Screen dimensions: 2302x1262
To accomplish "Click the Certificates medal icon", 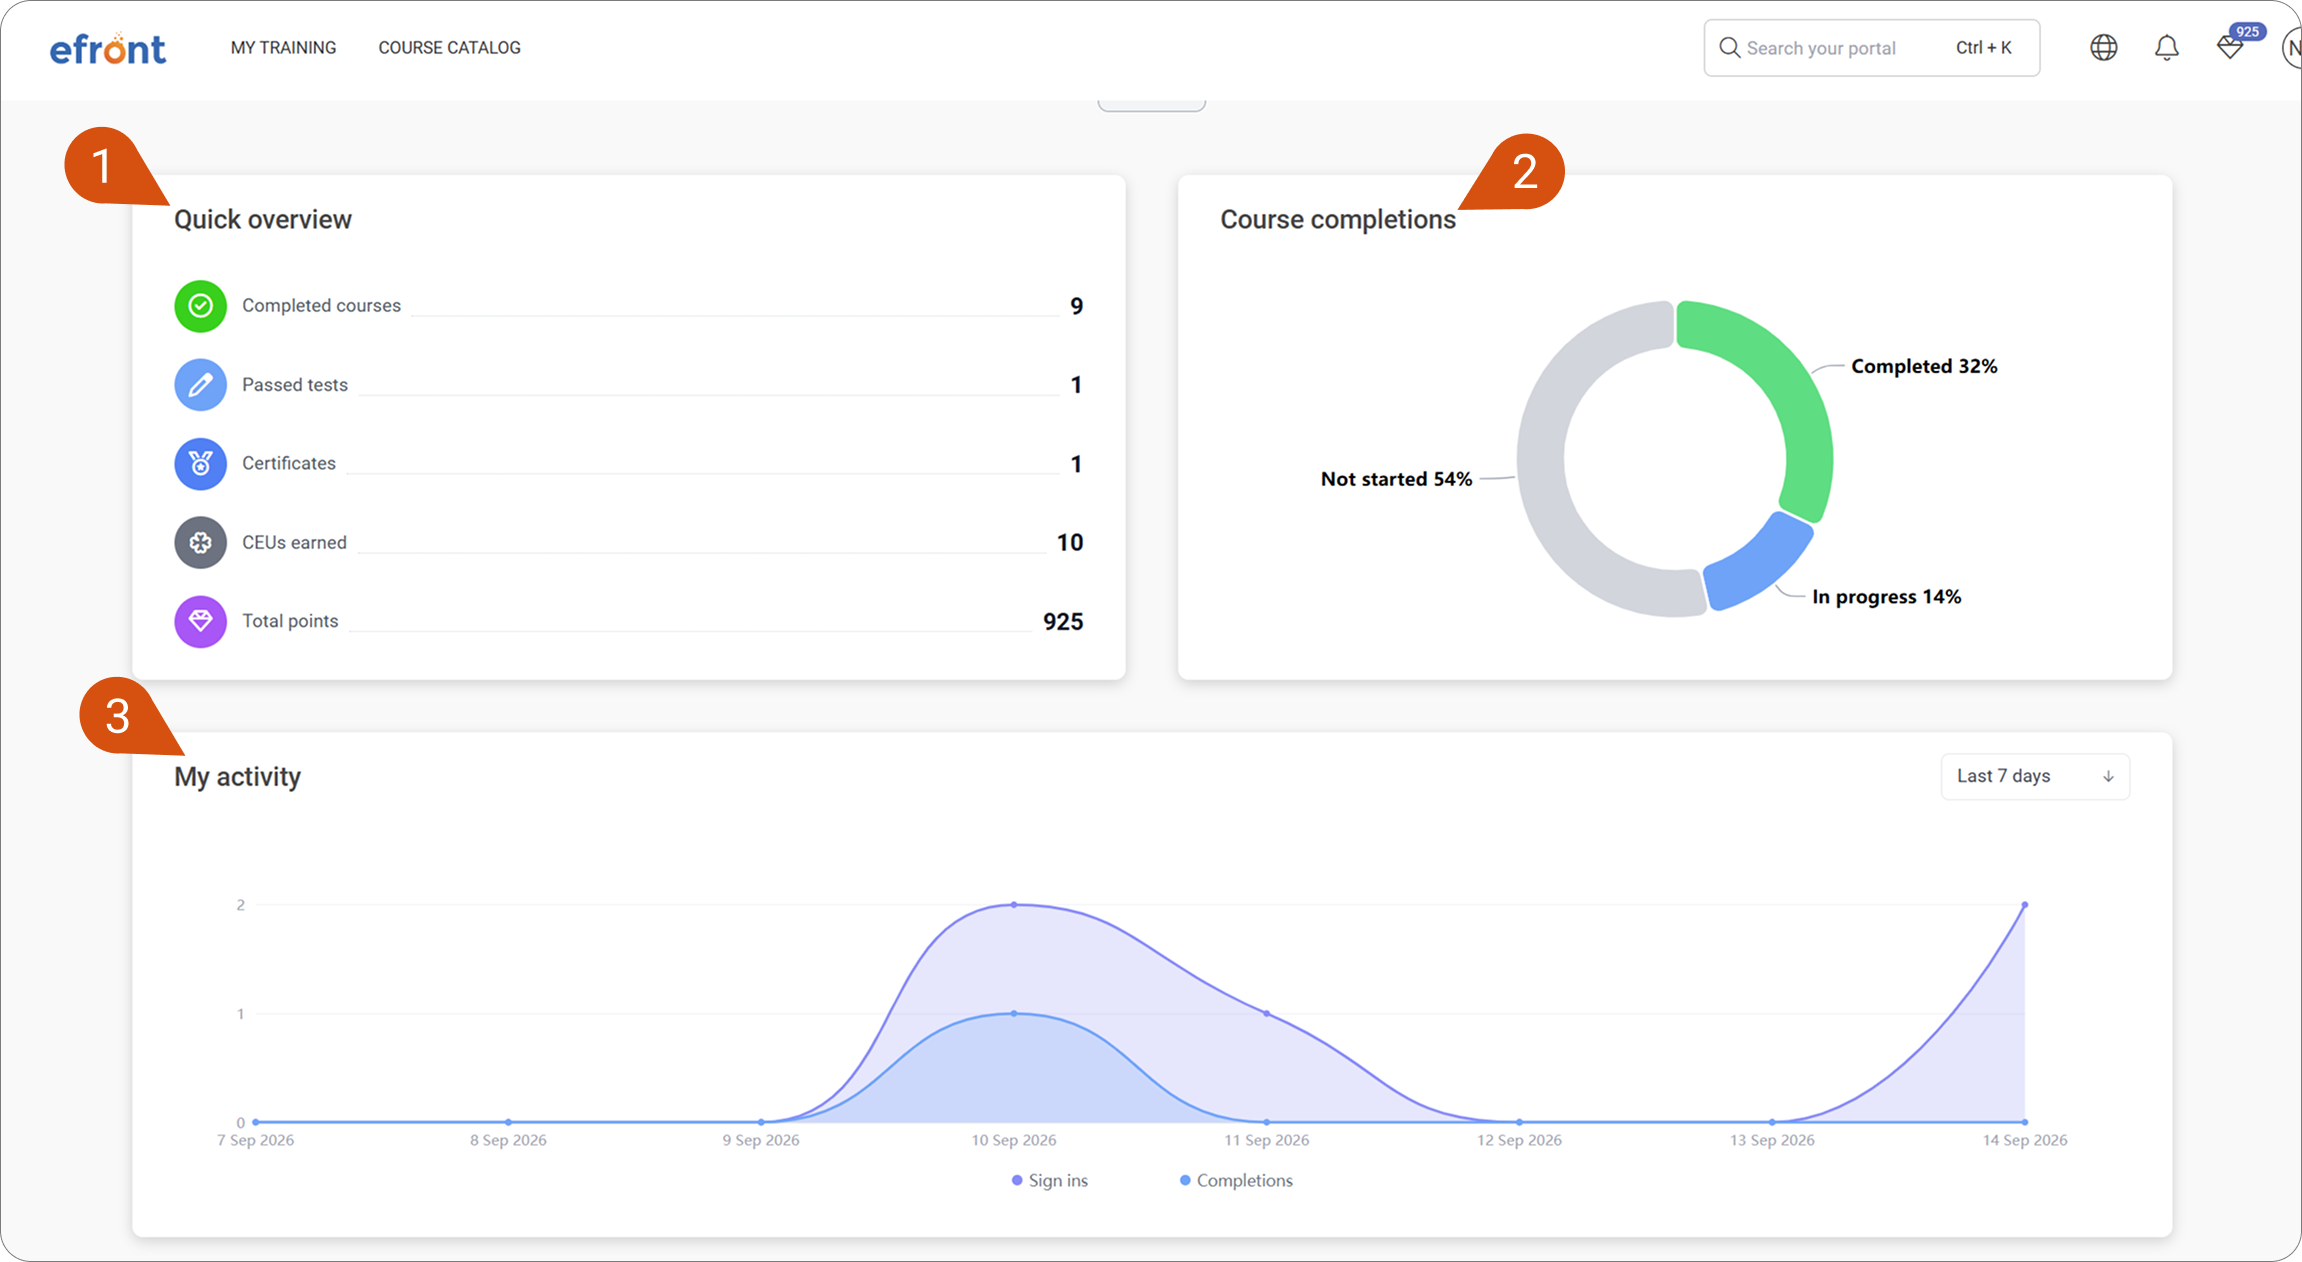I will [200, 464].
